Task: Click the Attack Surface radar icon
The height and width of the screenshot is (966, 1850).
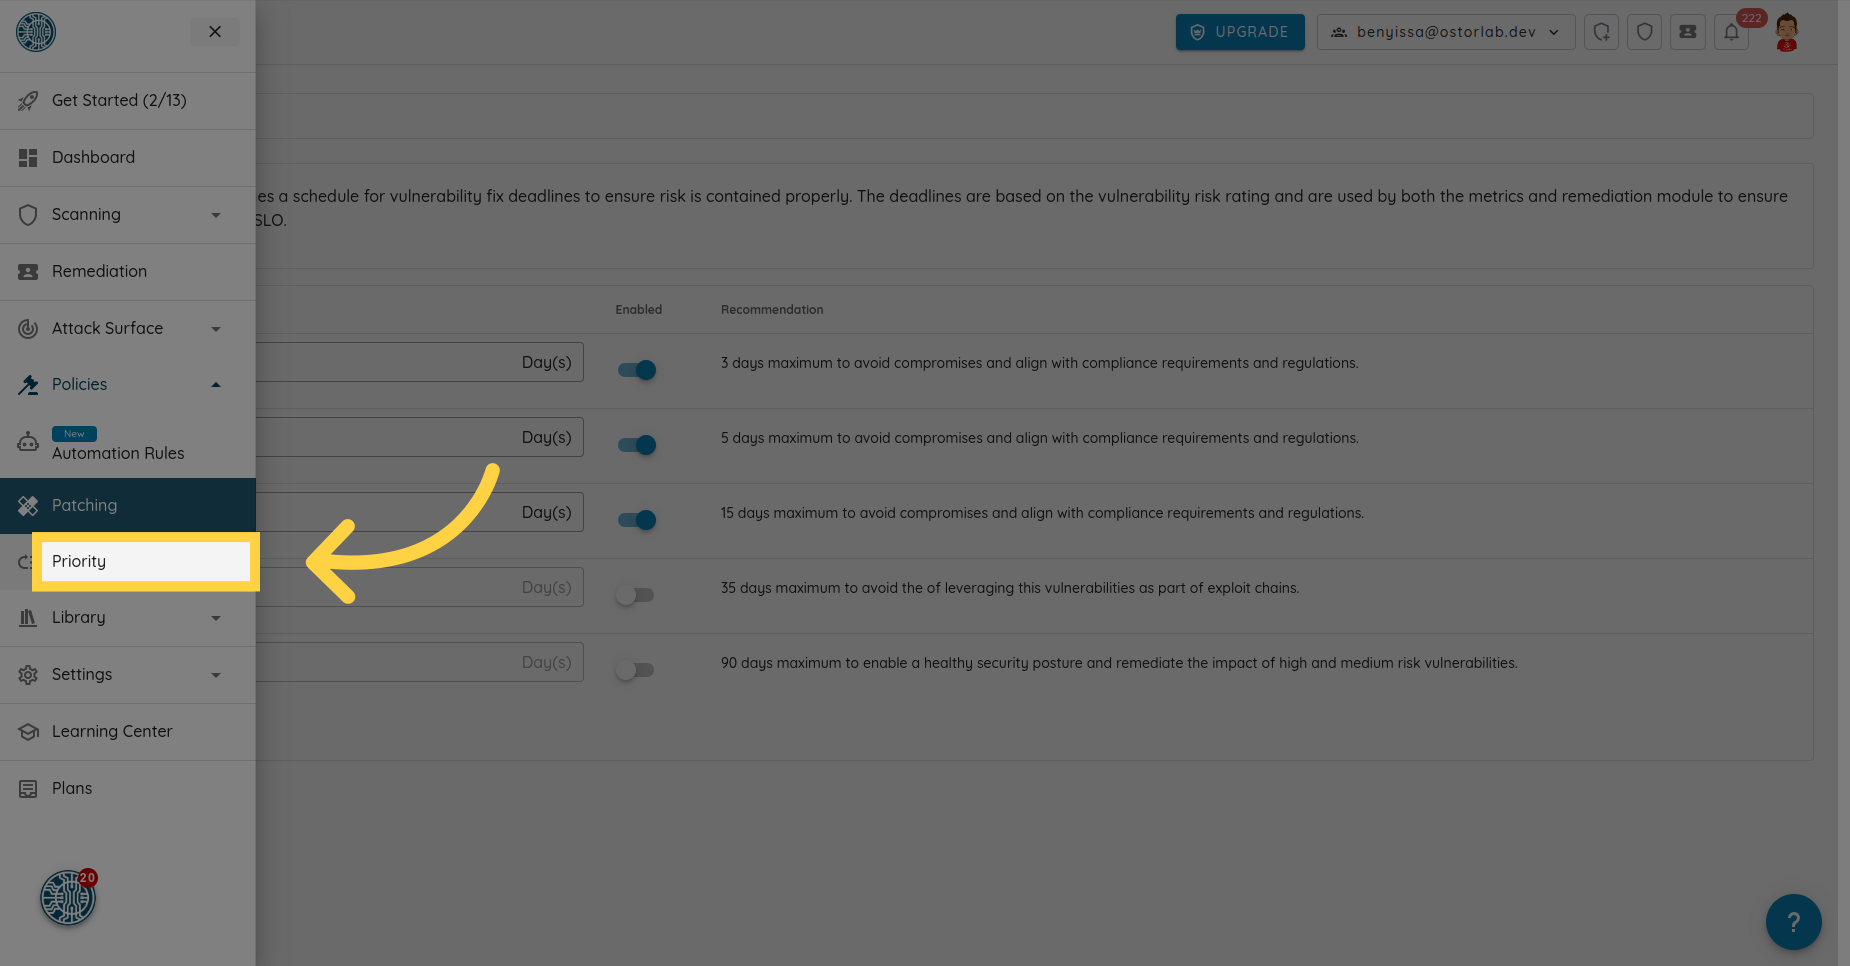Action: tap(28, 329)
